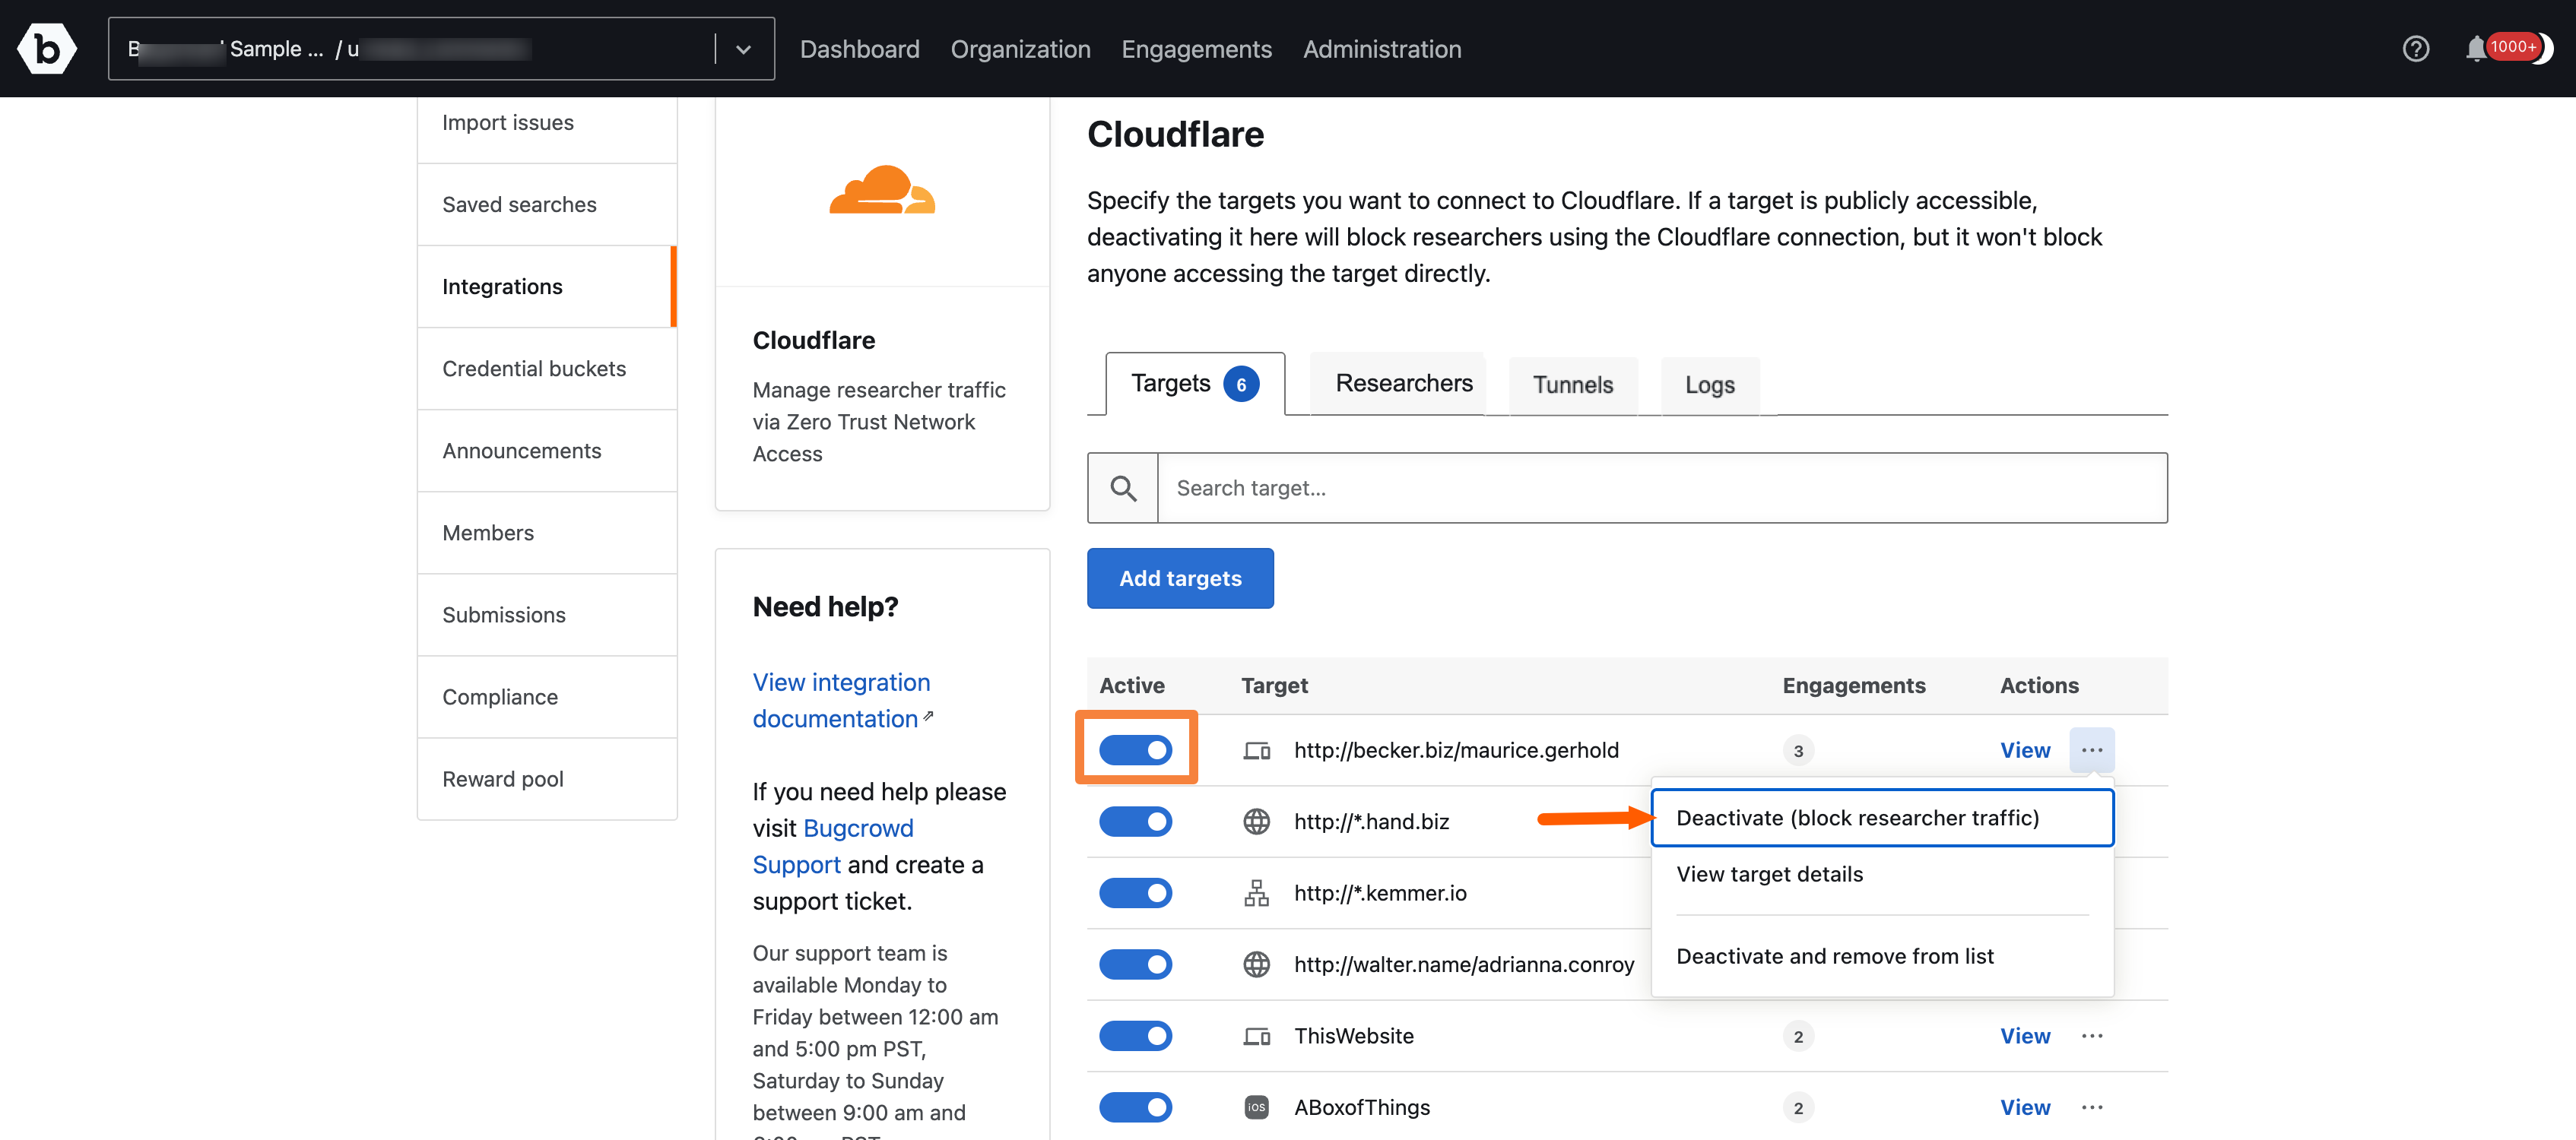Open Saved searches in sidebar
The image size is (2576, 1140).
tap(547, 204)
